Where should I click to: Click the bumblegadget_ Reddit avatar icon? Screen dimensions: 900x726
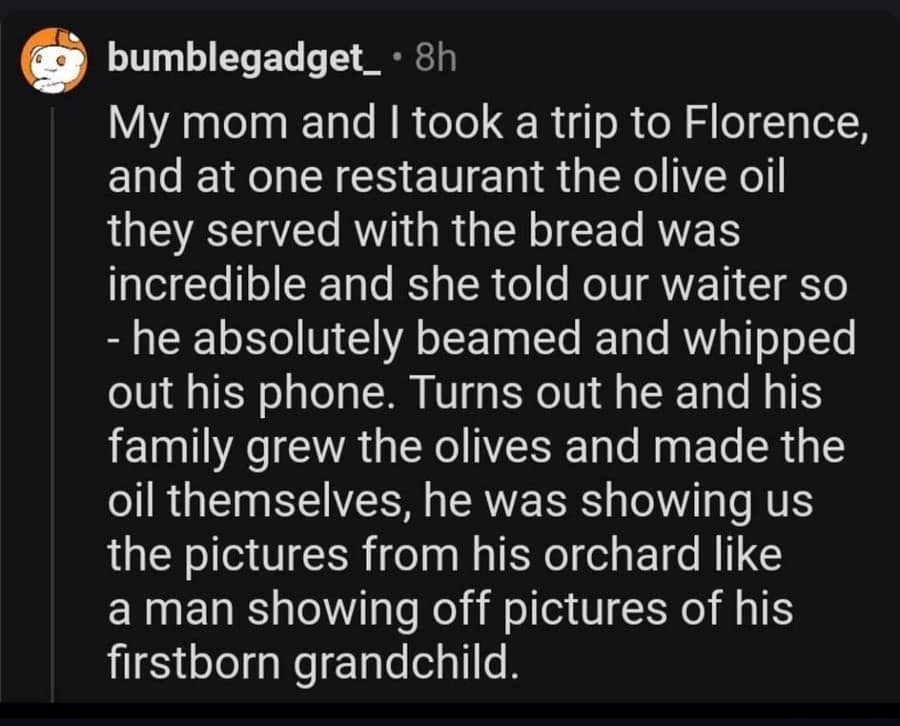53,62
